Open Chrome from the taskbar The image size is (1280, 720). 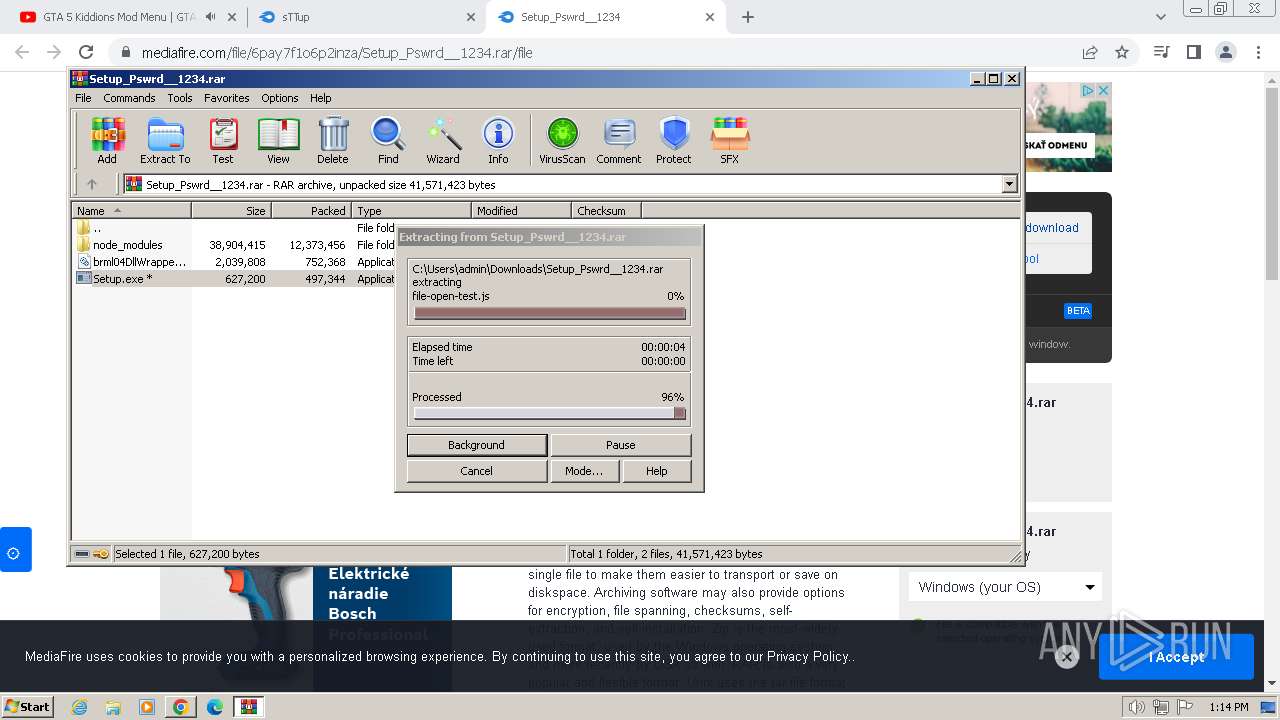(181, 707)
